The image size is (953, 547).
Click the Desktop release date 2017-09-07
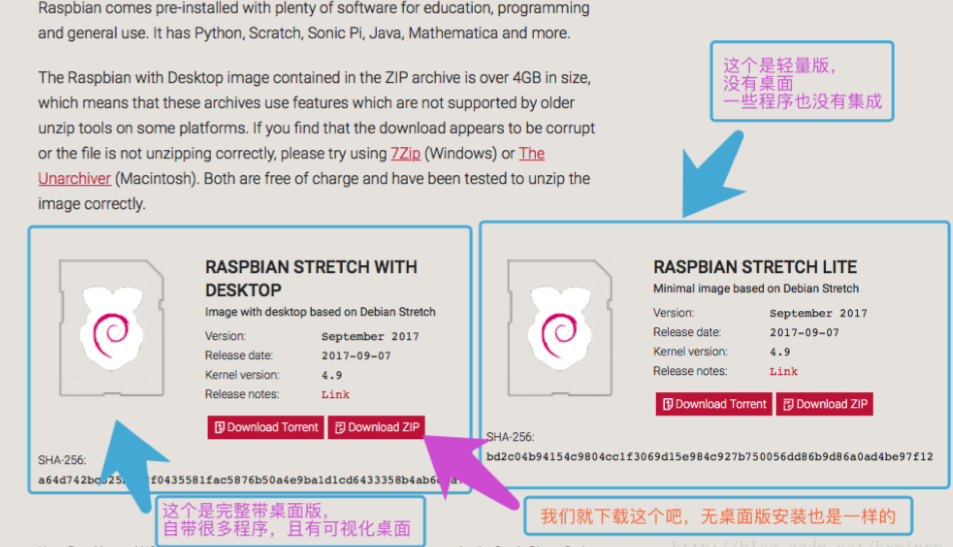[x=356, y=356]
